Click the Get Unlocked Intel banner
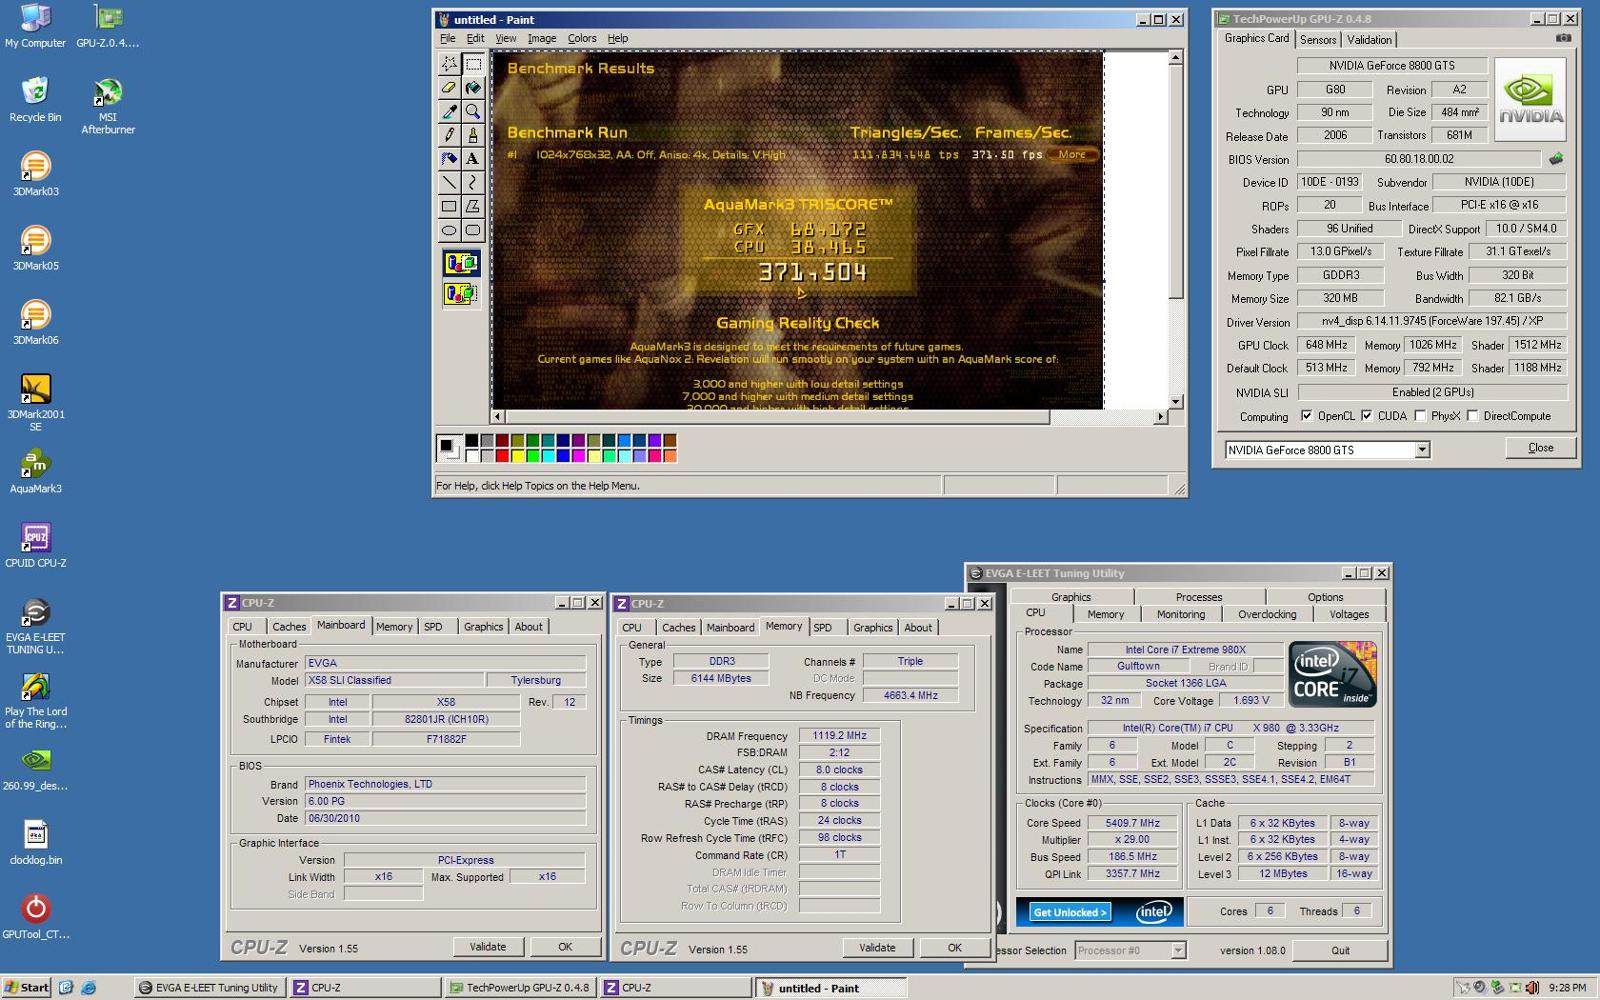Image resolution: width=1600 pixels, height=1000 pixels. (1099, 912)
